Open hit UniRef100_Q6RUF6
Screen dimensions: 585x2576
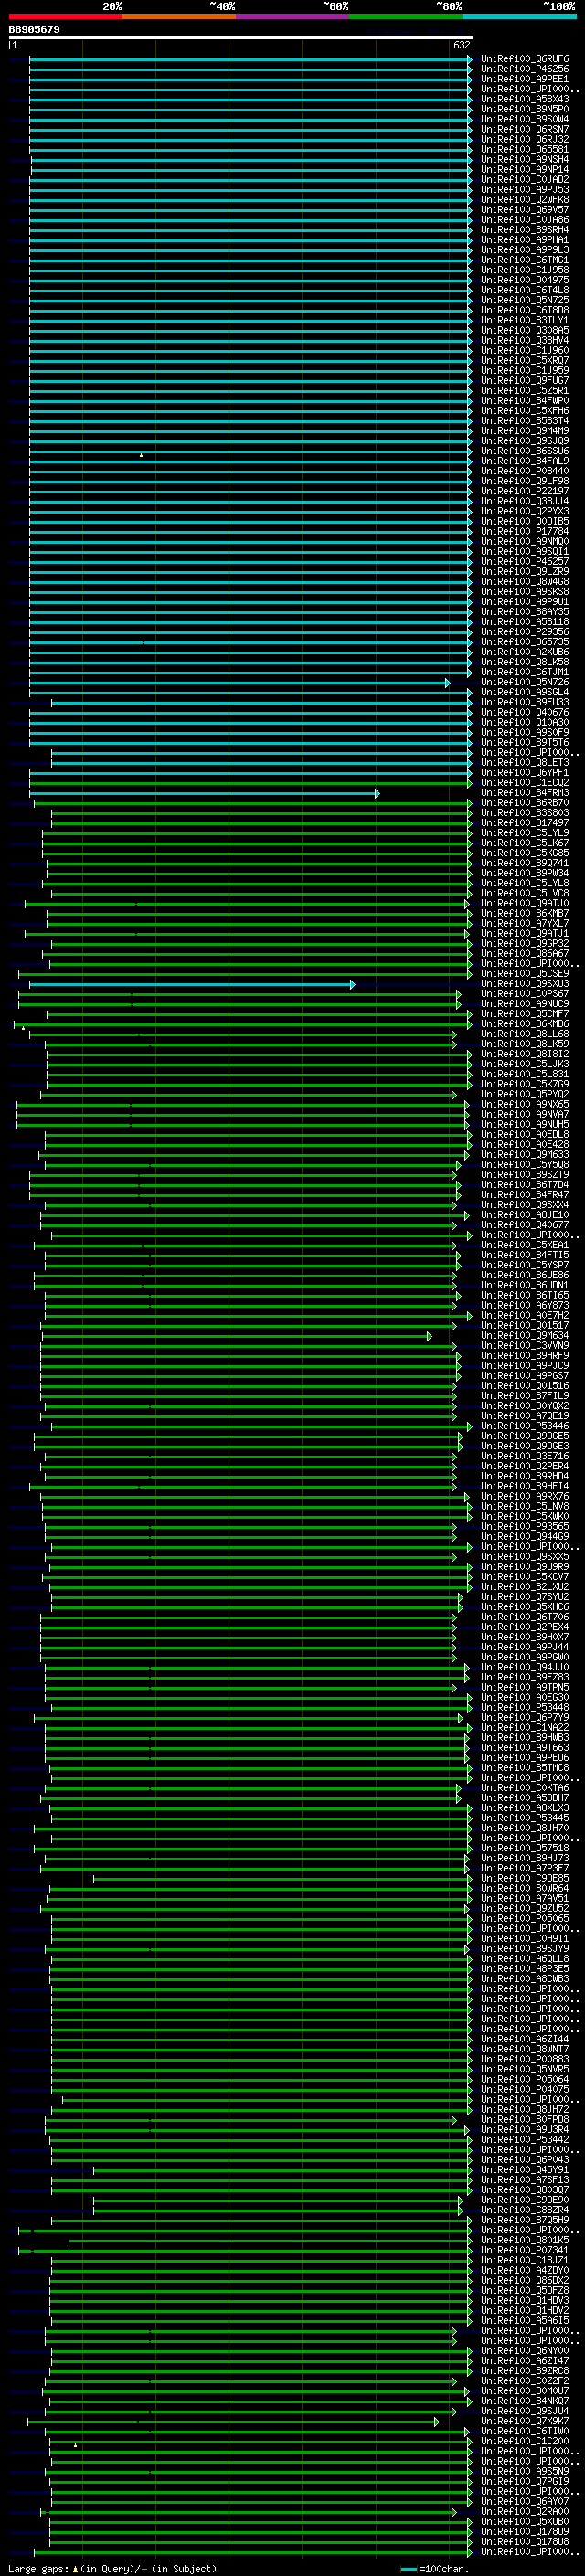click(524, 59)
